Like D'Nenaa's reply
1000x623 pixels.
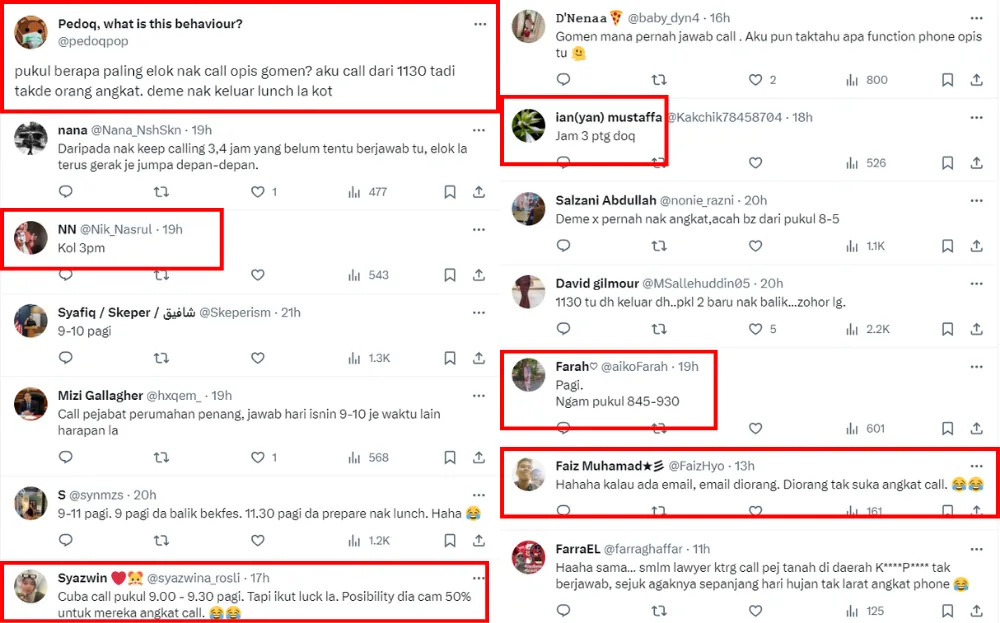click(x=755, y=80)
